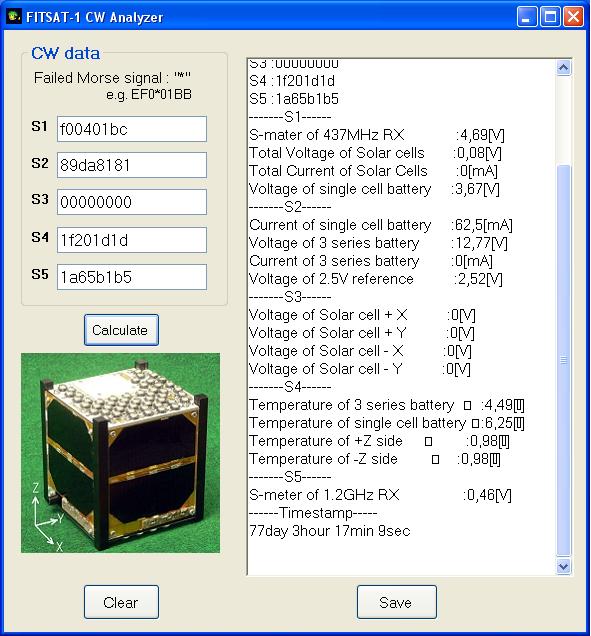Save the decoded telemetry results
This screenshot has width=591, height=636.
(397, 602)
